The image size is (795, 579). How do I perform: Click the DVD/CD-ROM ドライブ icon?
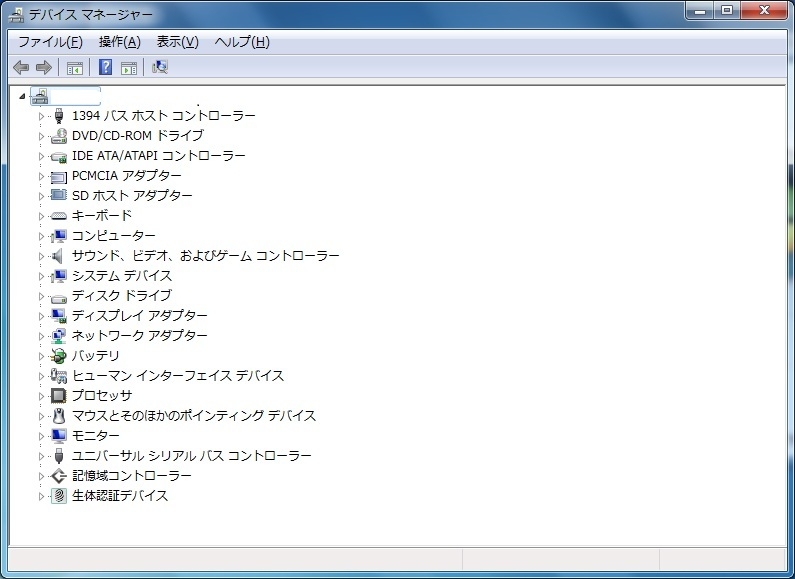pos(59,136)
